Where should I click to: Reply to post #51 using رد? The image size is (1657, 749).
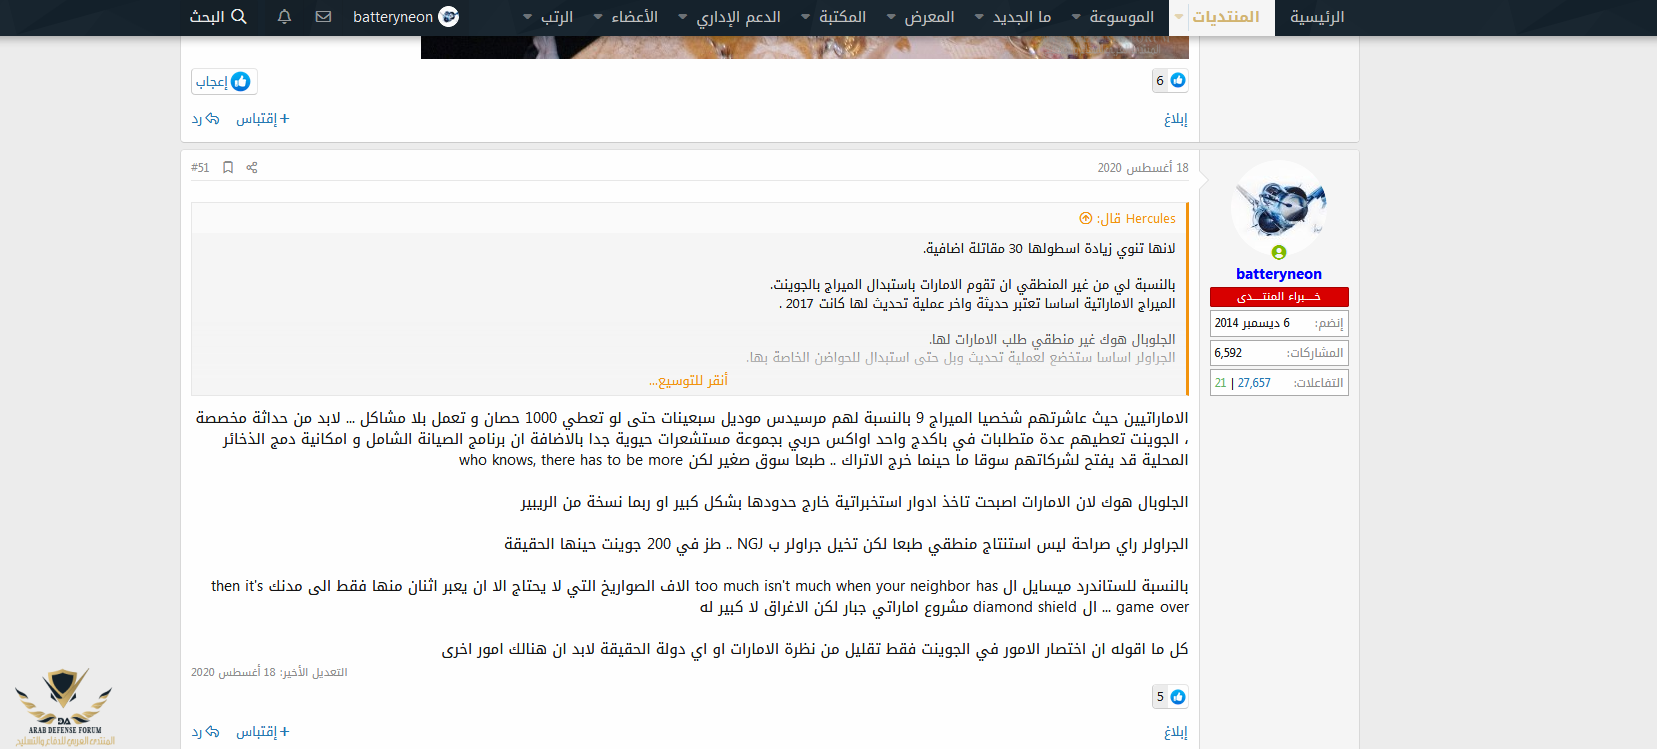pos(205,732)
